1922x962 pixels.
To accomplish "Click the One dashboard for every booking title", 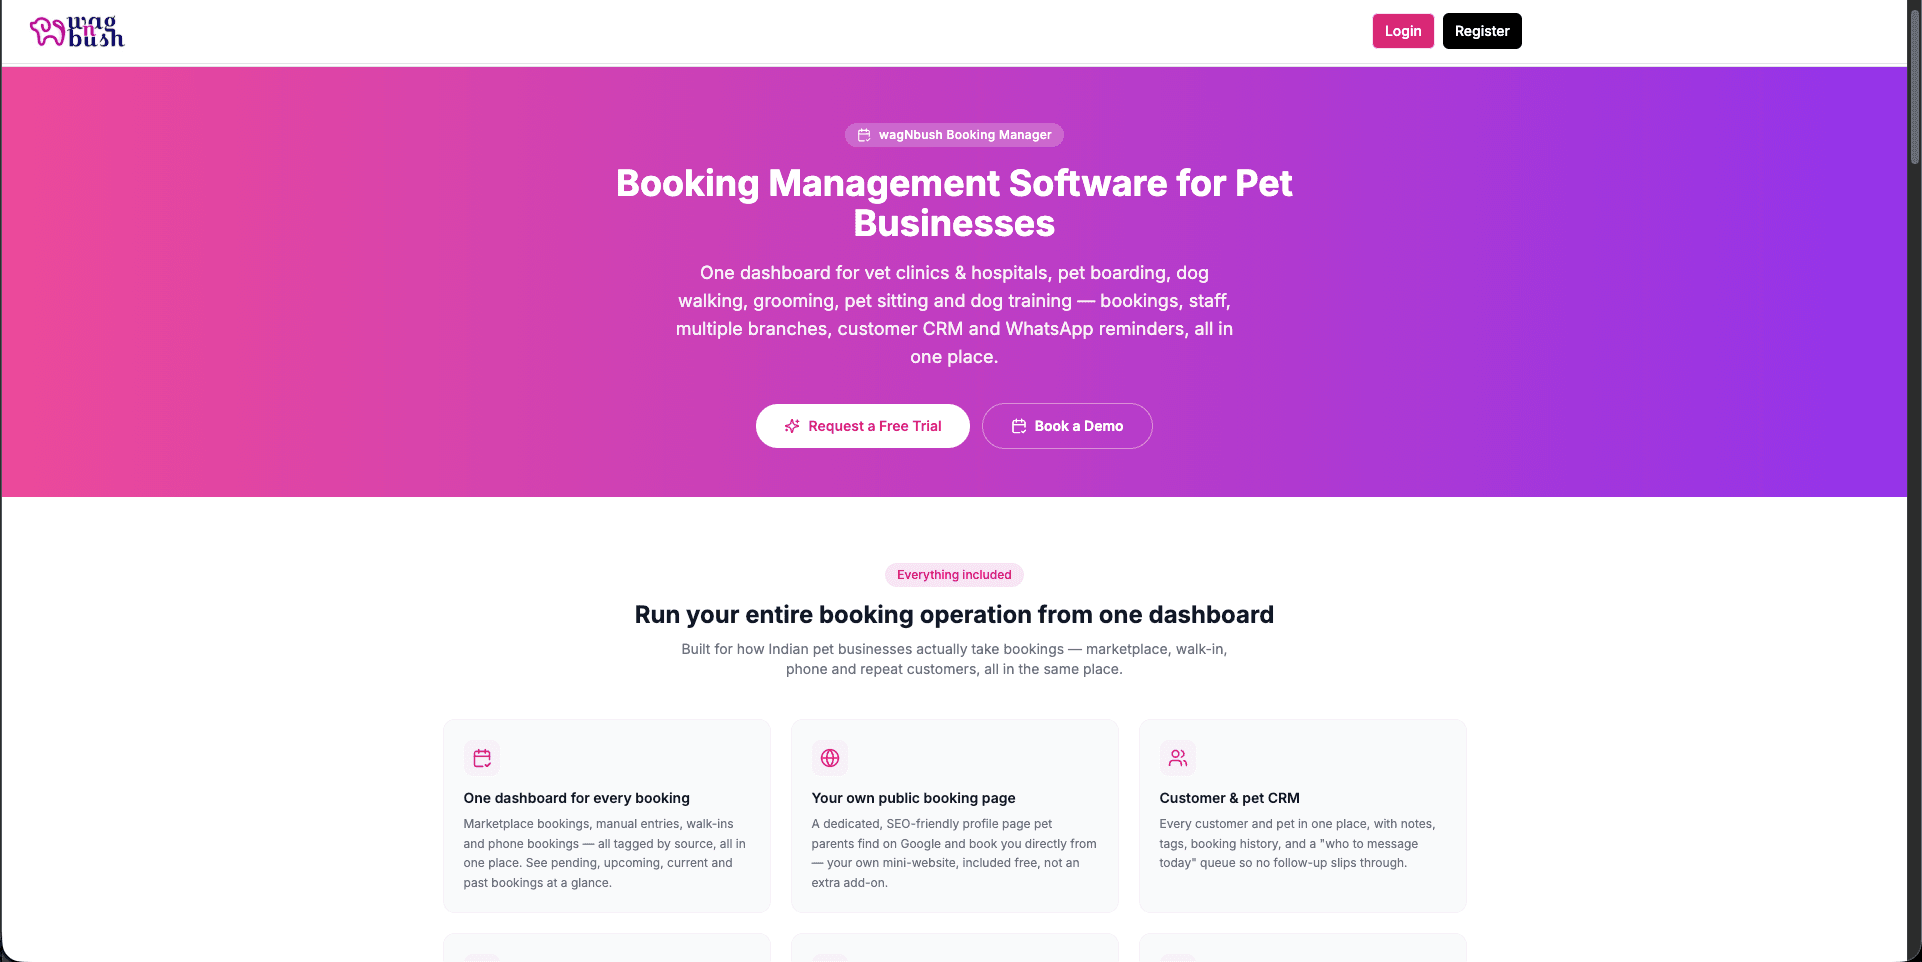I will [577, 798].
